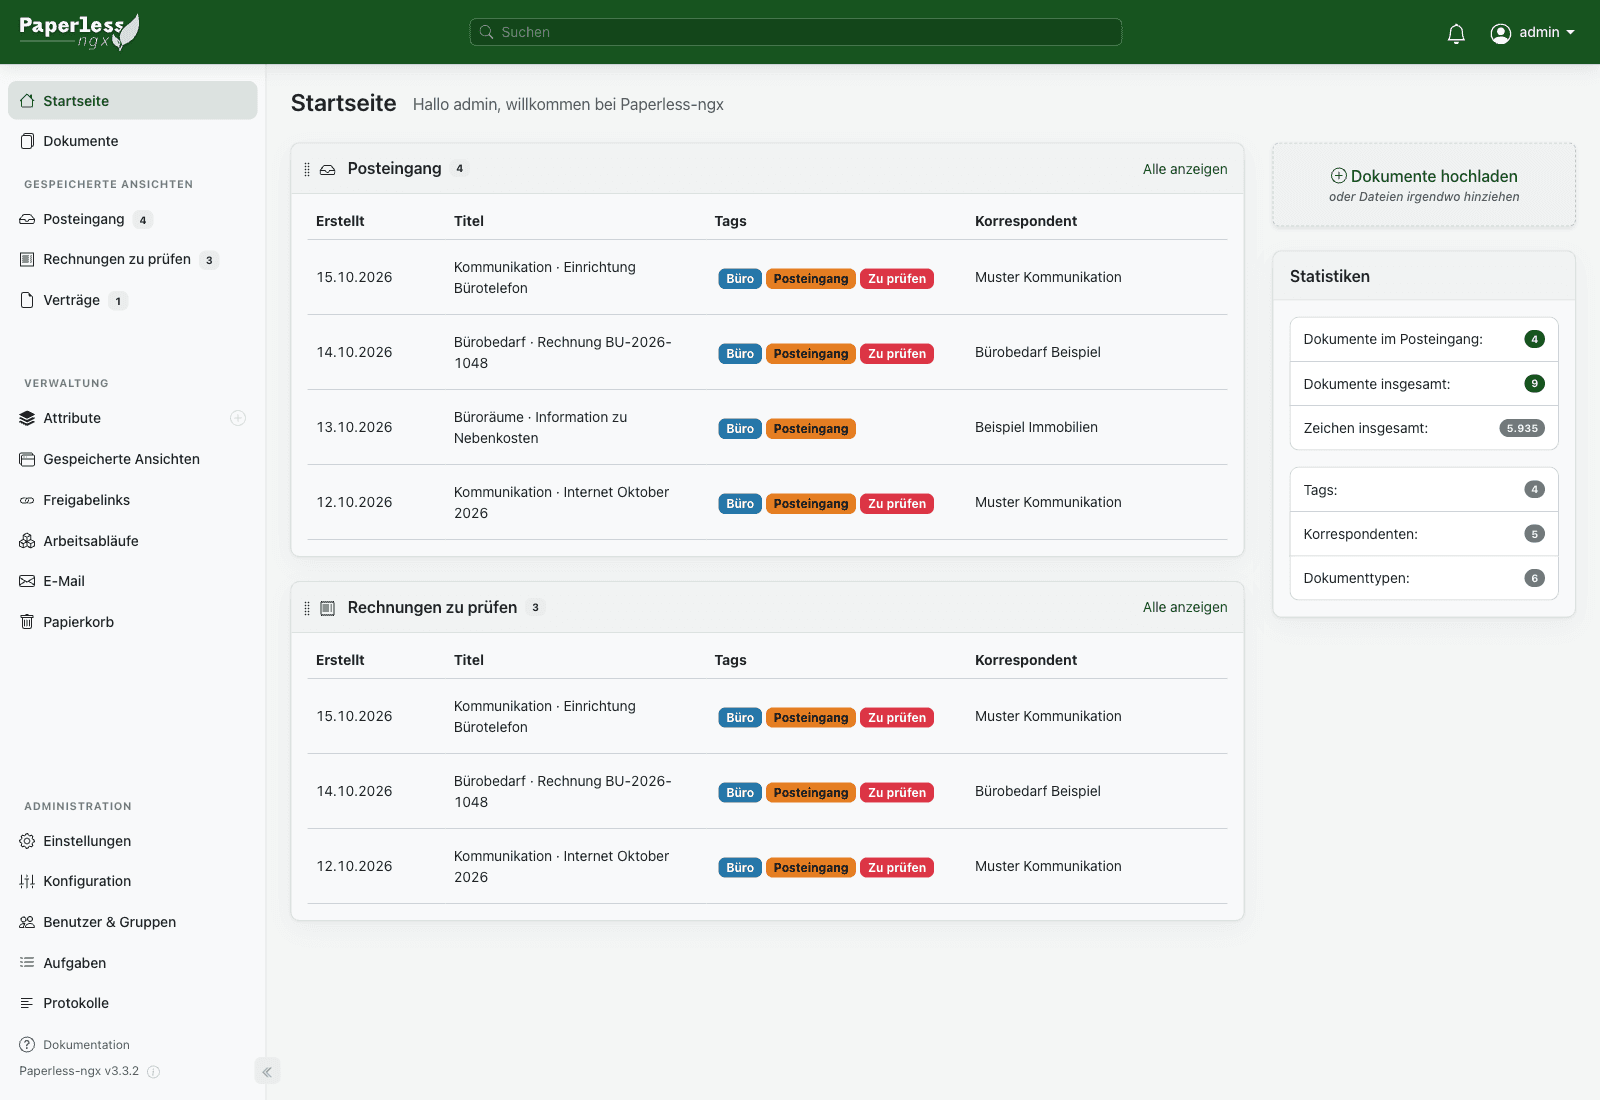This screenshot has width=1600, height=1100.
Task: Click Gespeicherte Ansichten window icon
Action: point(27,459)
